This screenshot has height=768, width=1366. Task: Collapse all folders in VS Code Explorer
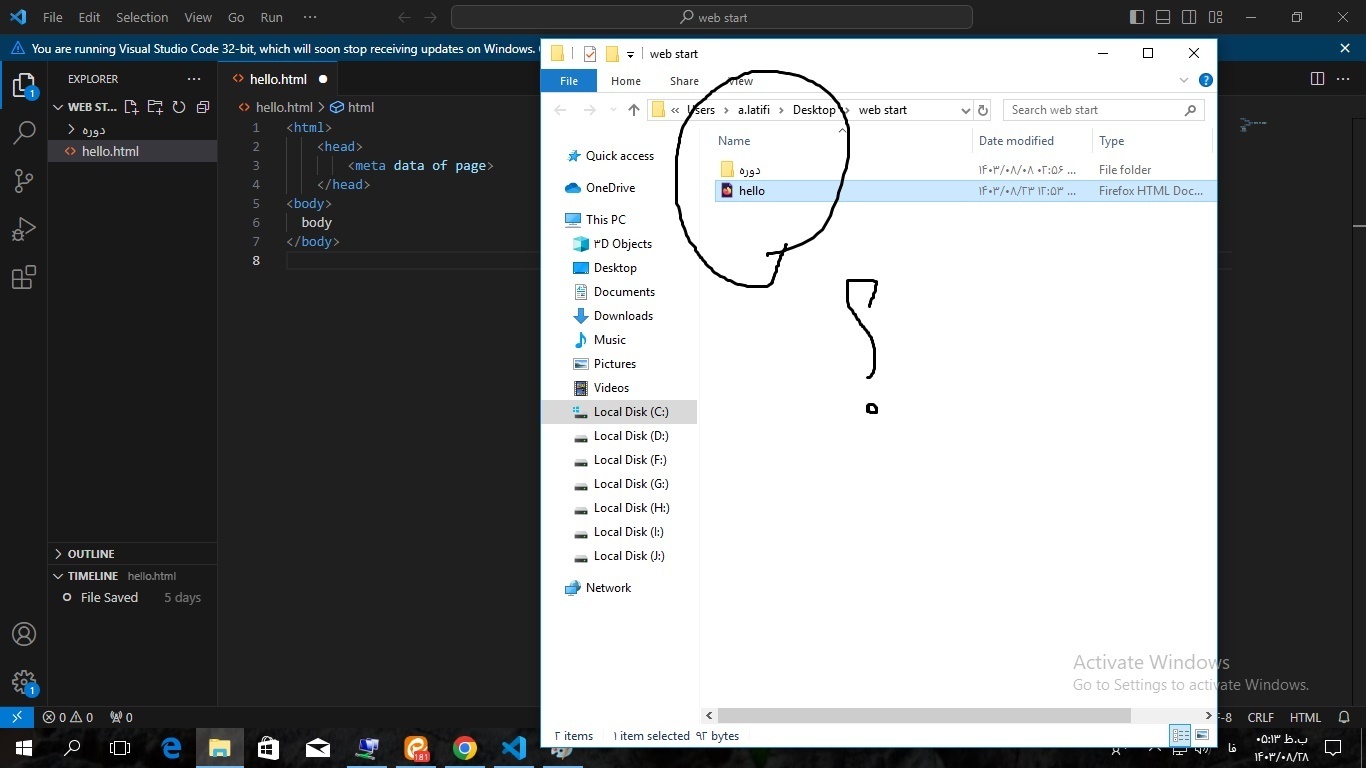pos(203,107)
